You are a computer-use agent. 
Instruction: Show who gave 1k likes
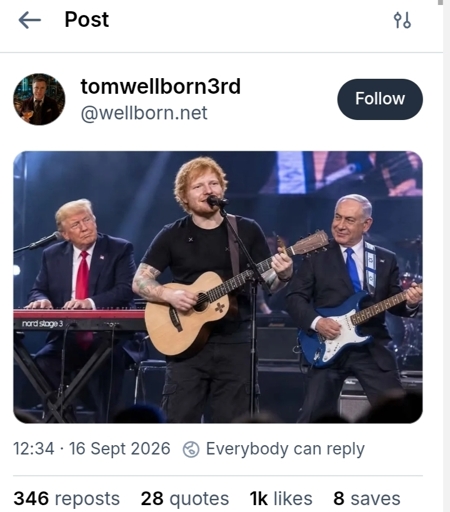pos(281,498)
